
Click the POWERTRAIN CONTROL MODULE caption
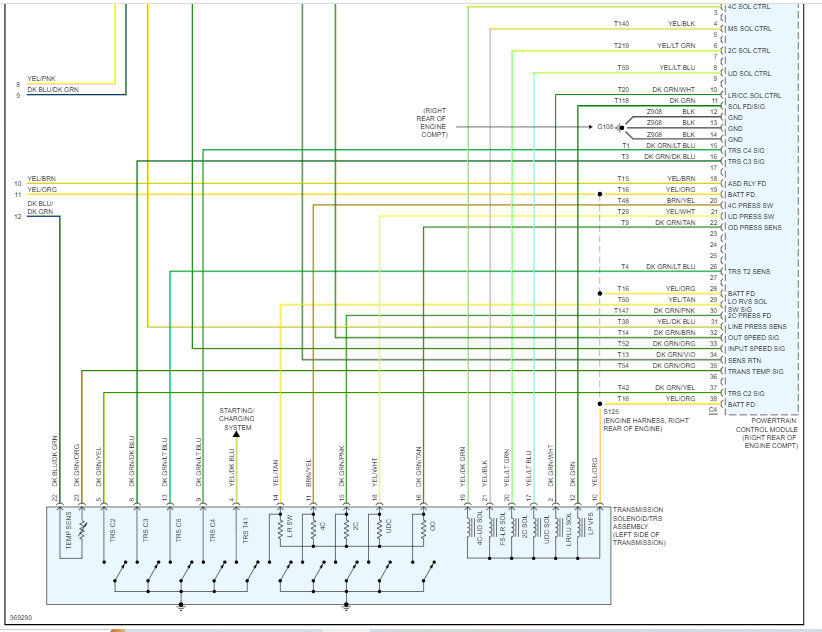coord(766,433)
